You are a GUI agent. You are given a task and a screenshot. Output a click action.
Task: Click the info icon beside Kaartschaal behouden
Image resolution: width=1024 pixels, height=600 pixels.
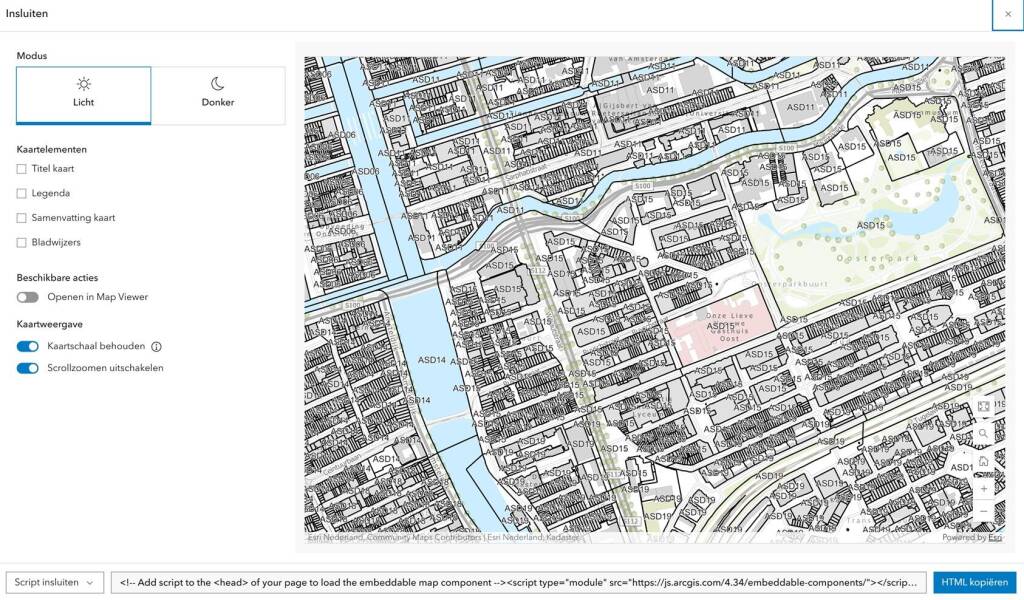pyautogui.click(x=156, y=347)
